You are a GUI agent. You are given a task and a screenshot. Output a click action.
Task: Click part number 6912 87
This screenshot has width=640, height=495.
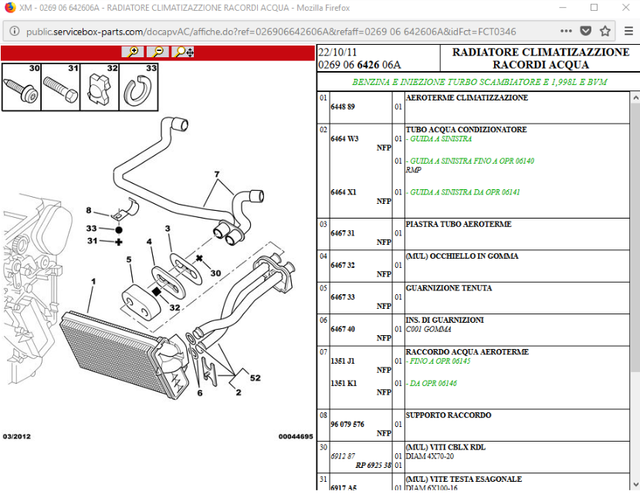(x=342, y=456)
